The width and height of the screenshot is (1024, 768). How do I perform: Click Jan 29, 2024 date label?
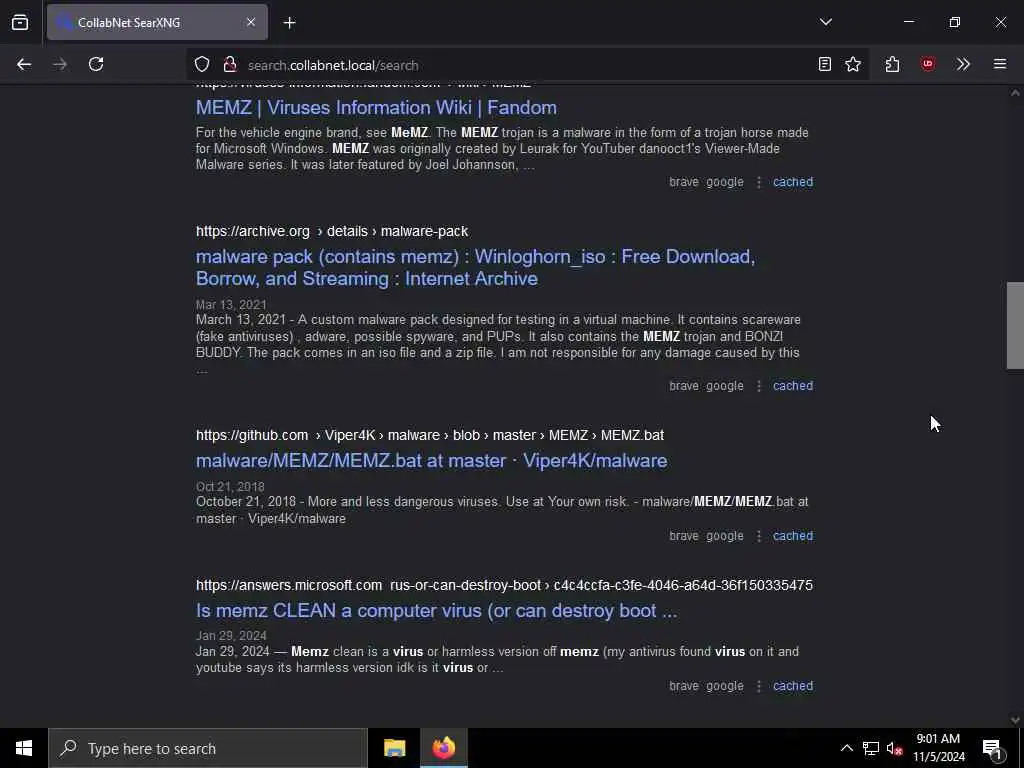coord(231,636)
